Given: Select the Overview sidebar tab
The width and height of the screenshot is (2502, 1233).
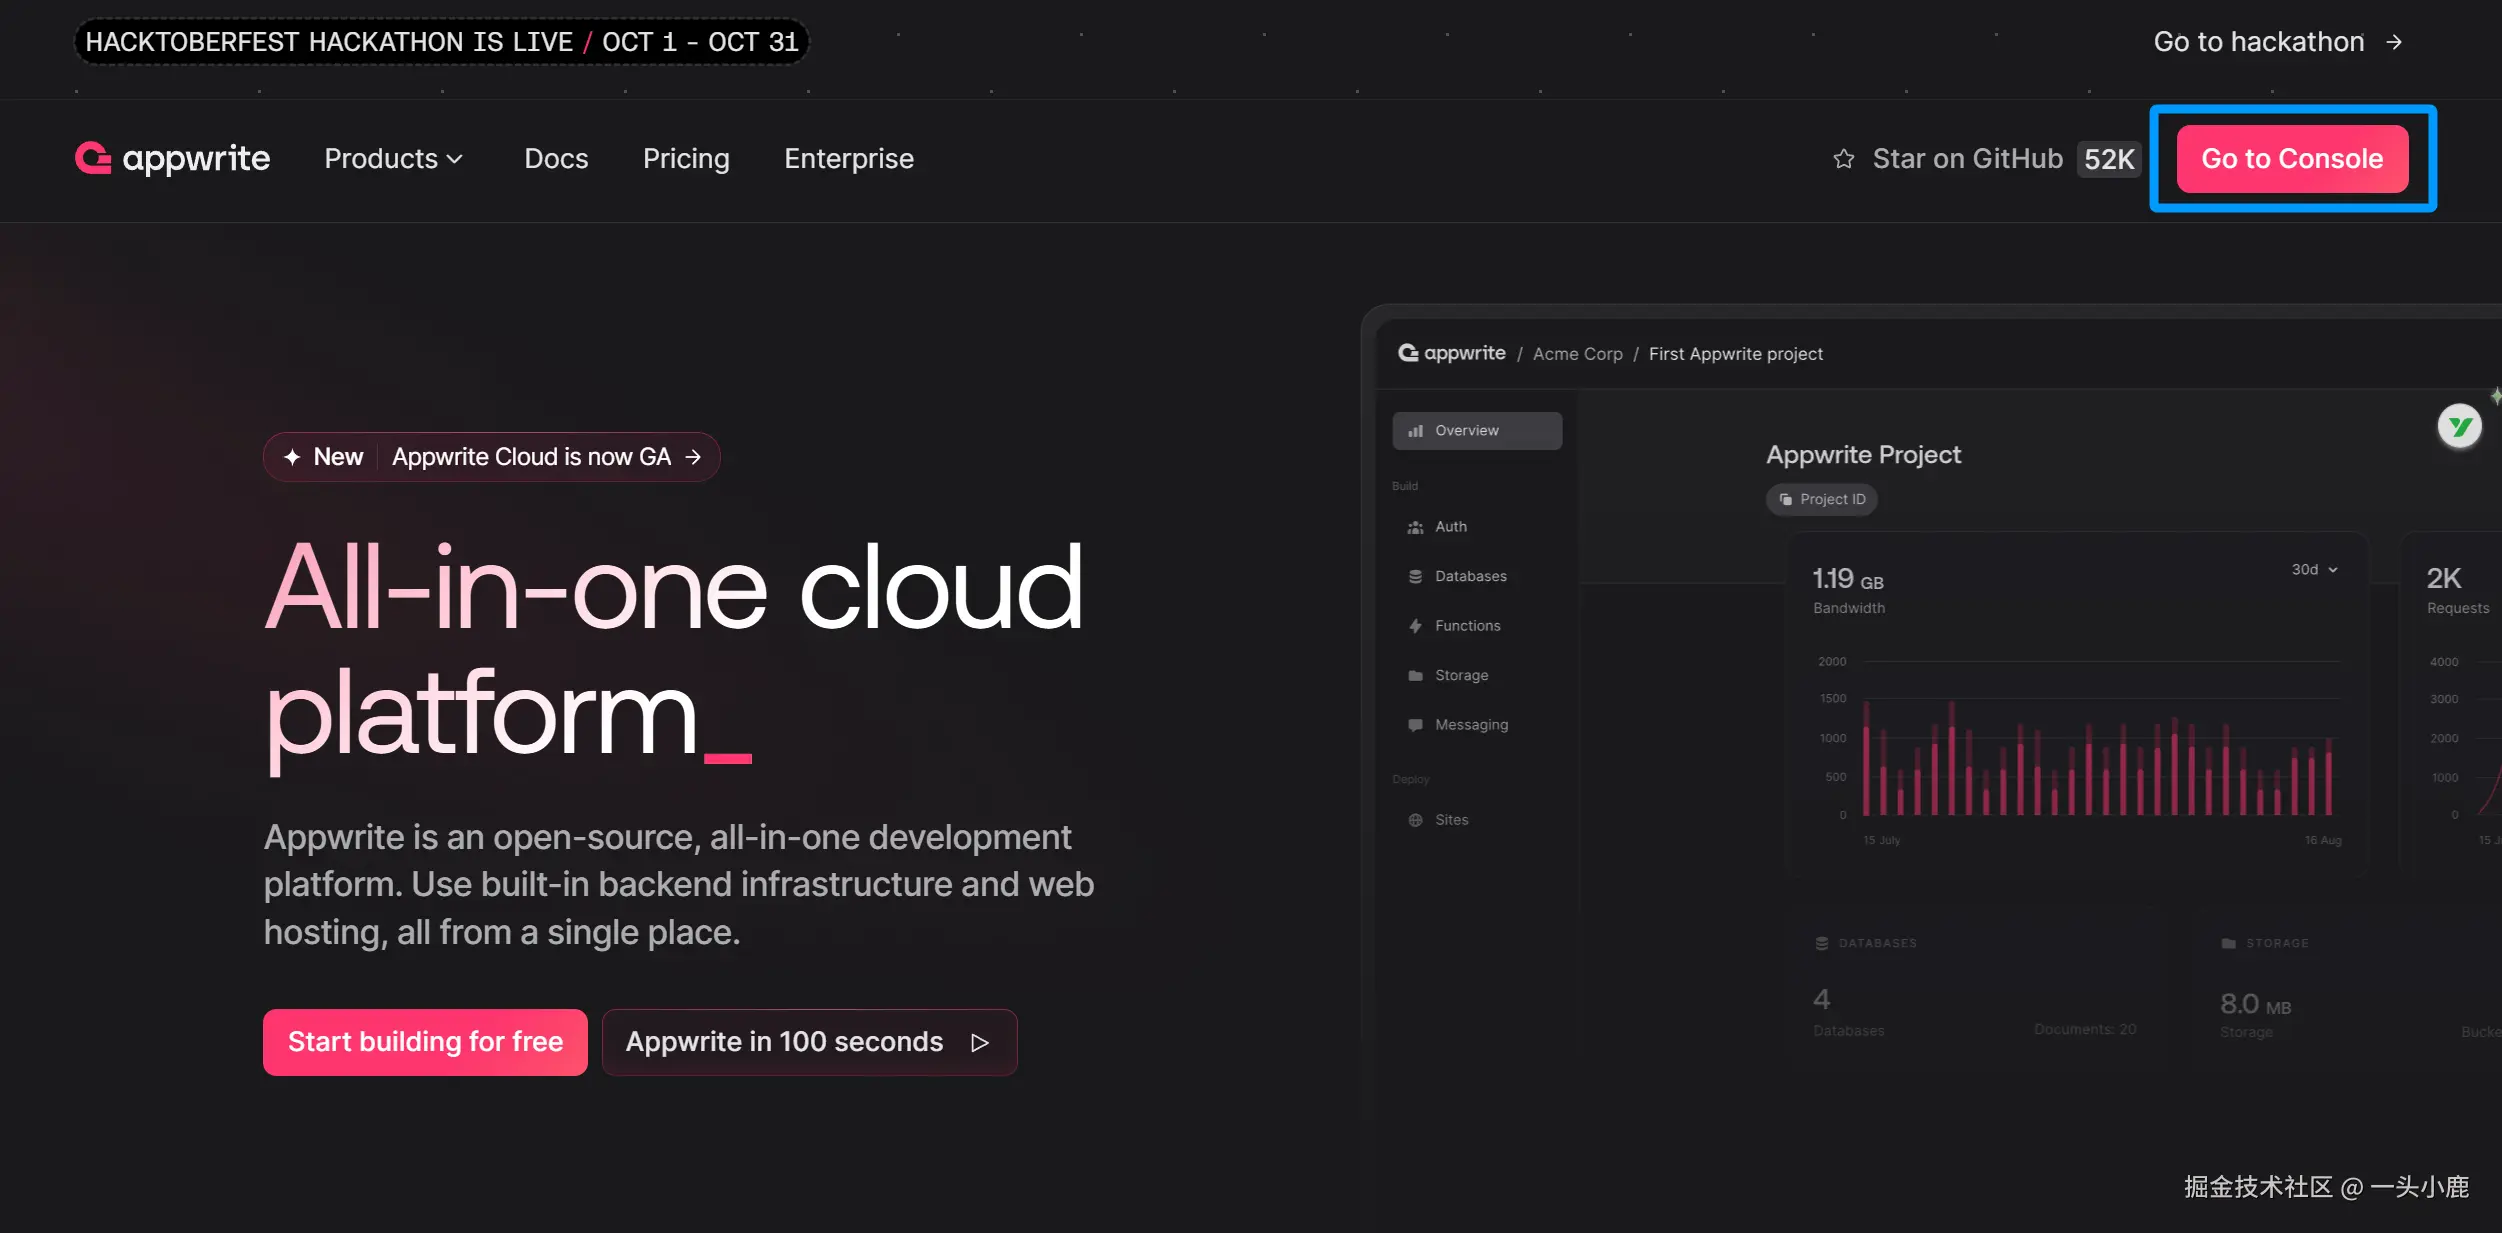Looking at the screenshot, I should point(1476,431).
